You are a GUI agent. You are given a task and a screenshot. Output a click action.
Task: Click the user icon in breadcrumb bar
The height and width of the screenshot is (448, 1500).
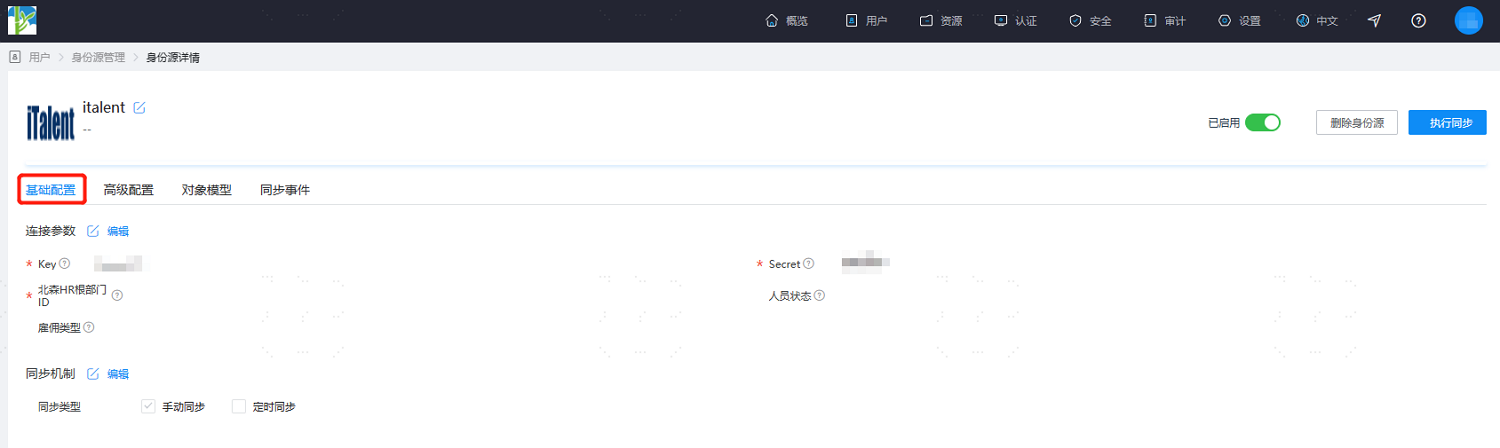pyautogui.click(x=15, y=57)
